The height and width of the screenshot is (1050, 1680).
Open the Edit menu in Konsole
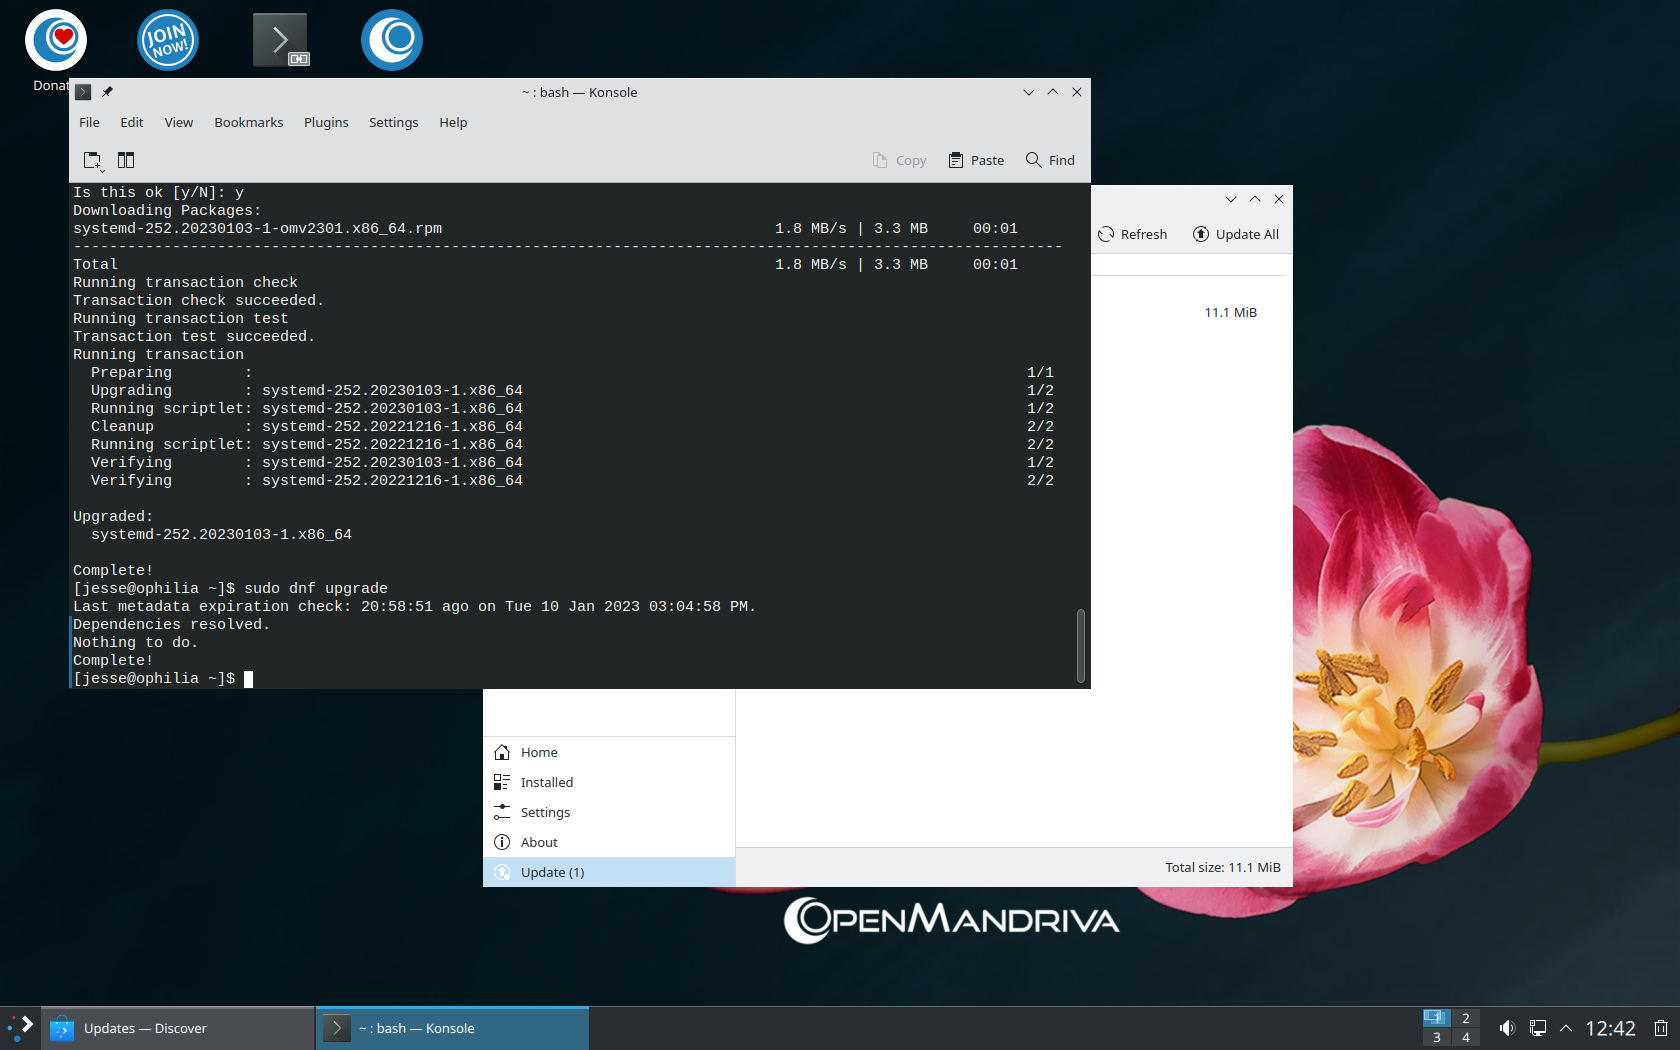pos(132,122)
